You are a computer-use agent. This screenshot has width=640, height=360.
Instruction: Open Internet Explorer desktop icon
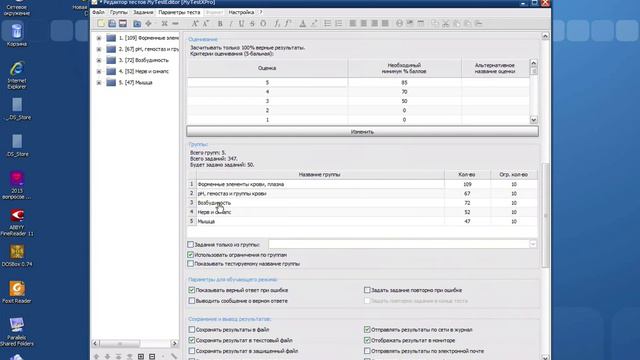[x=16, y=75]
